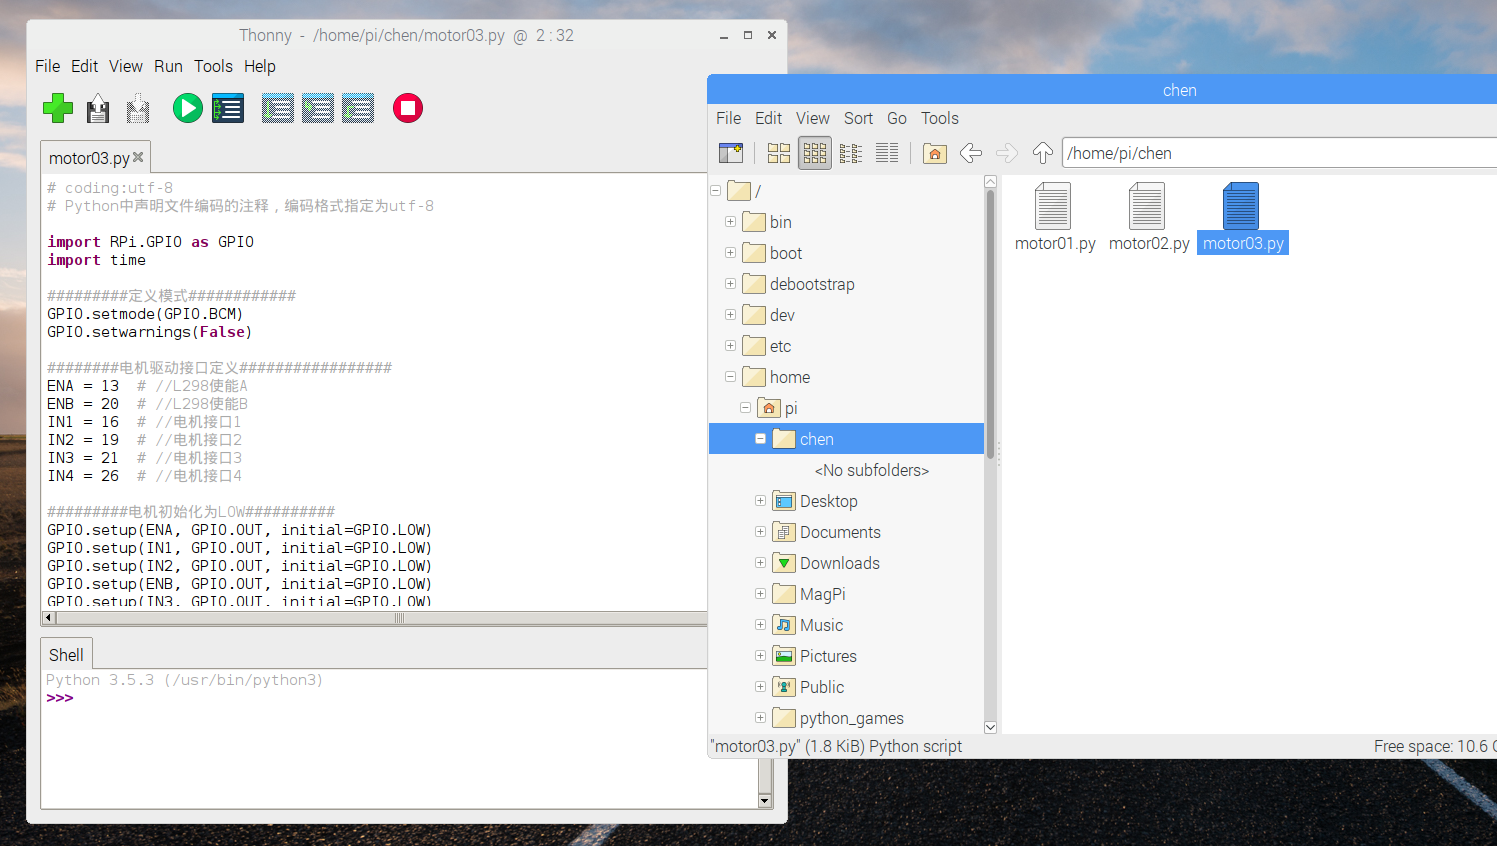This screenshot has width=1497, height=846.
Task: Click the Shell scroll down arrow
Action: pyautogui.click(x=765, y=800)
